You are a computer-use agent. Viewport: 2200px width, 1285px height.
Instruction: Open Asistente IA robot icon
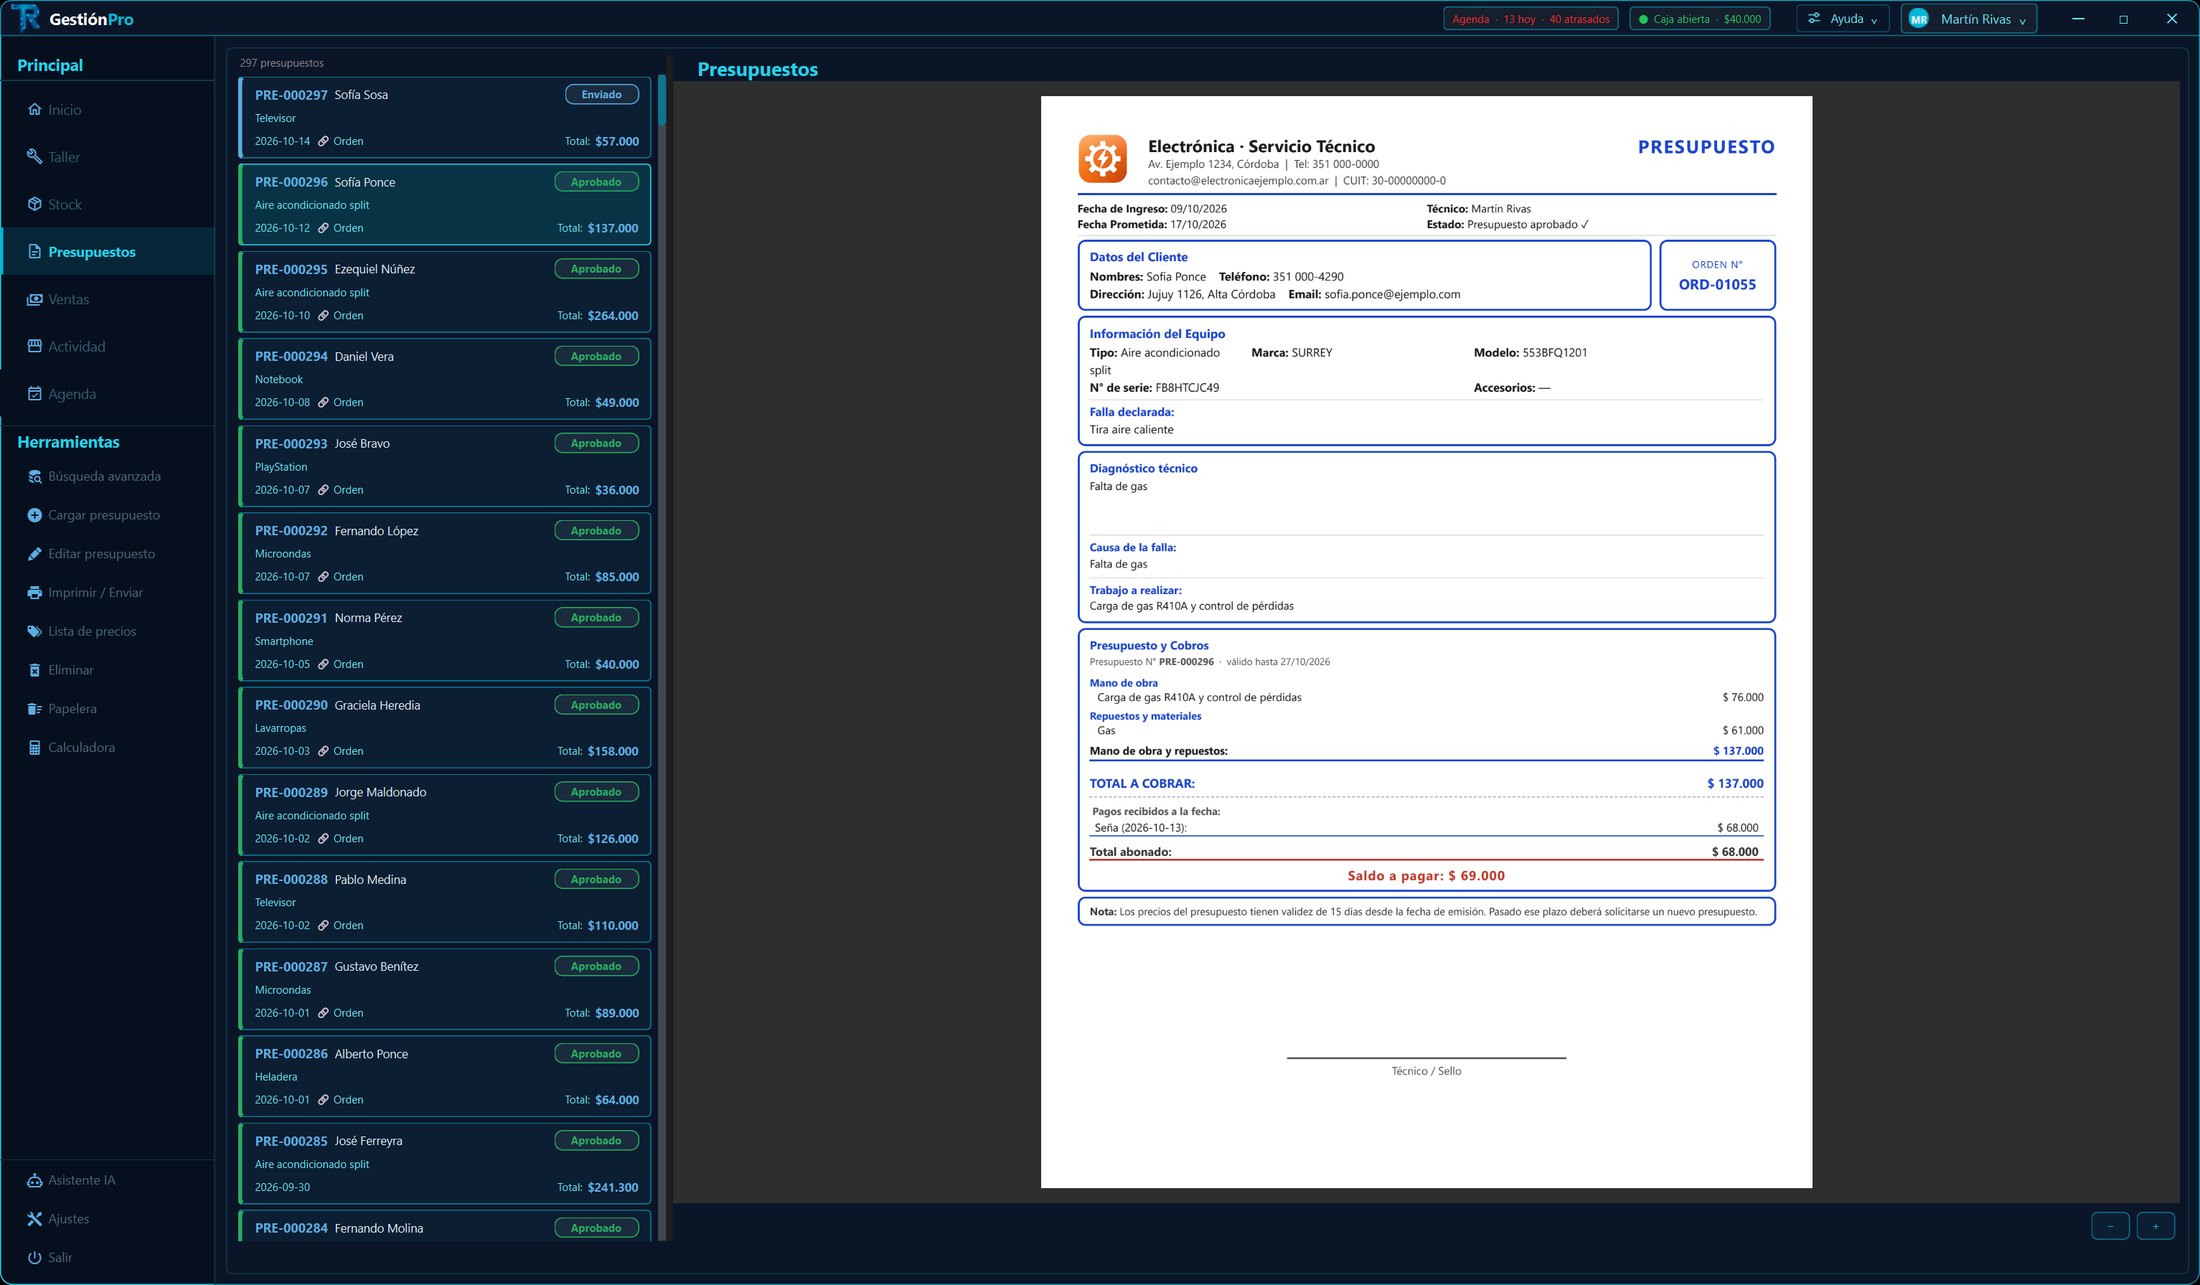point(34,1180)
